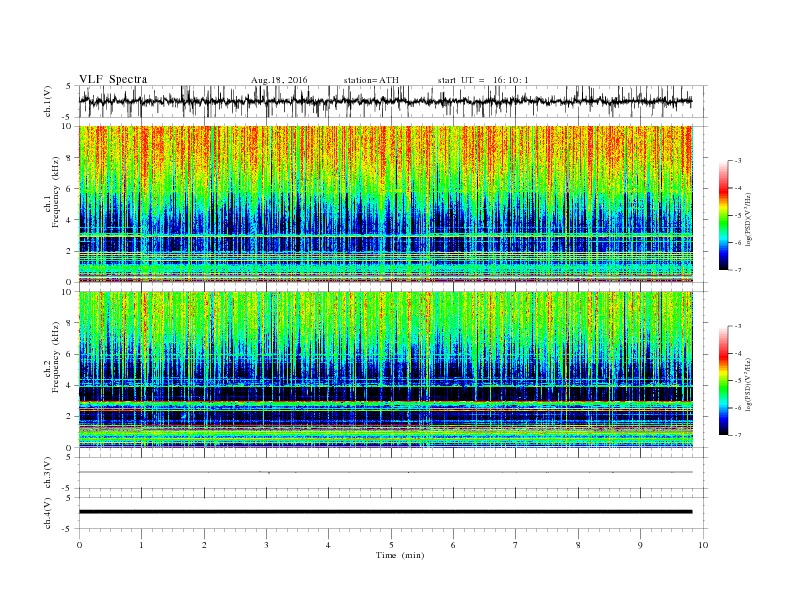The width and height of the screenshot is (792, 612).
Task: Click the ch.2 spectrogram color scale bar
Action: 723,381
